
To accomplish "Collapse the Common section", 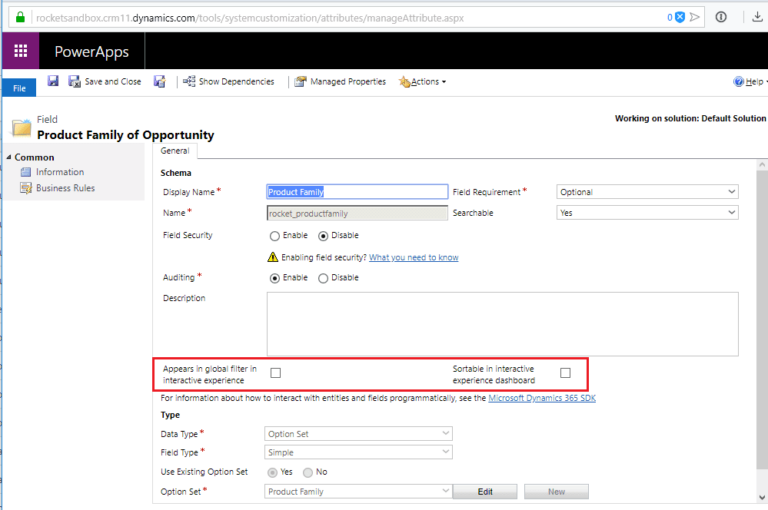I will [x=9, y=157].
